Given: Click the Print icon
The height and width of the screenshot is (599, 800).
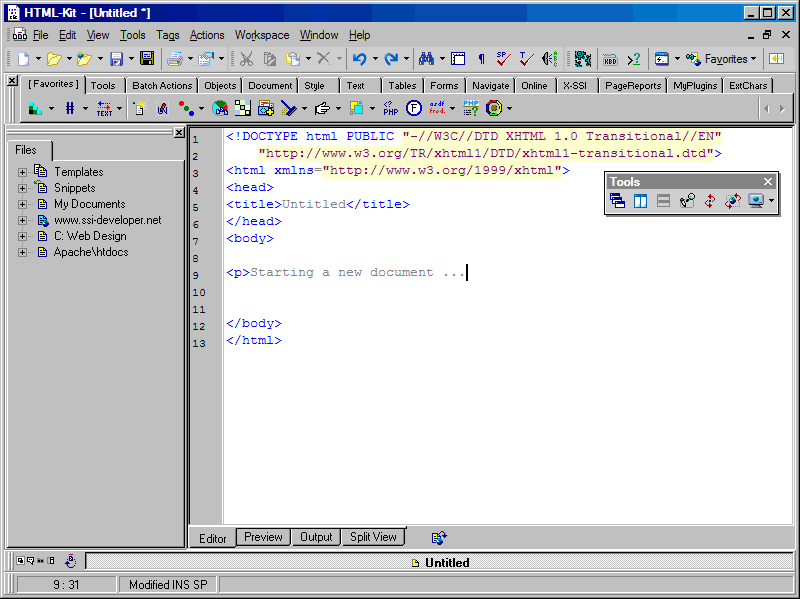Looking at the screenshot, I should (175, 59).
